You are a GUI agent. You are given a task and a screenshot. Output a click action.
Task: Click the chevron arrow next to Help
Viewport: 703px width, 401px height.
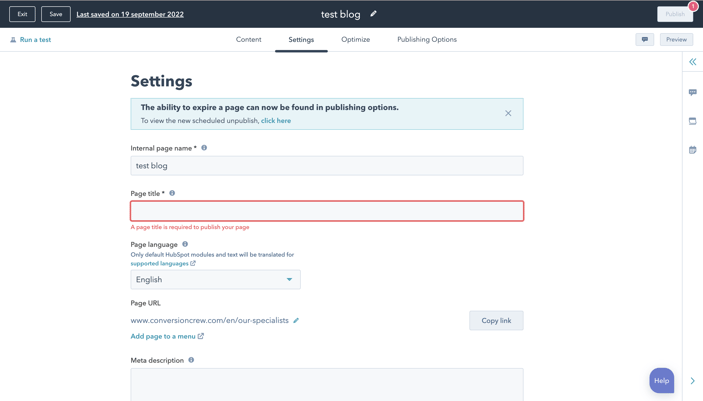coord(693,381)
